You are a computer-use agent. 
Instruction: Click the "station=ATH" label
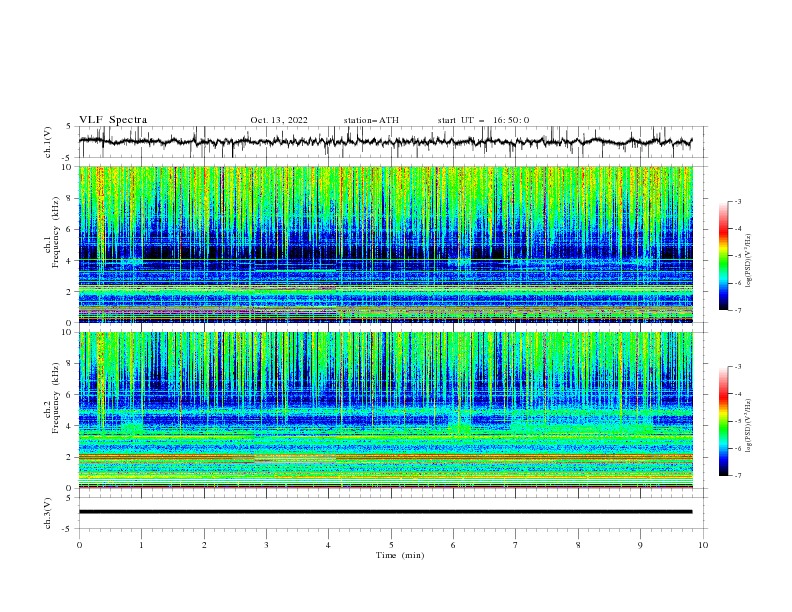pyautogui.click(x=371, y=120)
